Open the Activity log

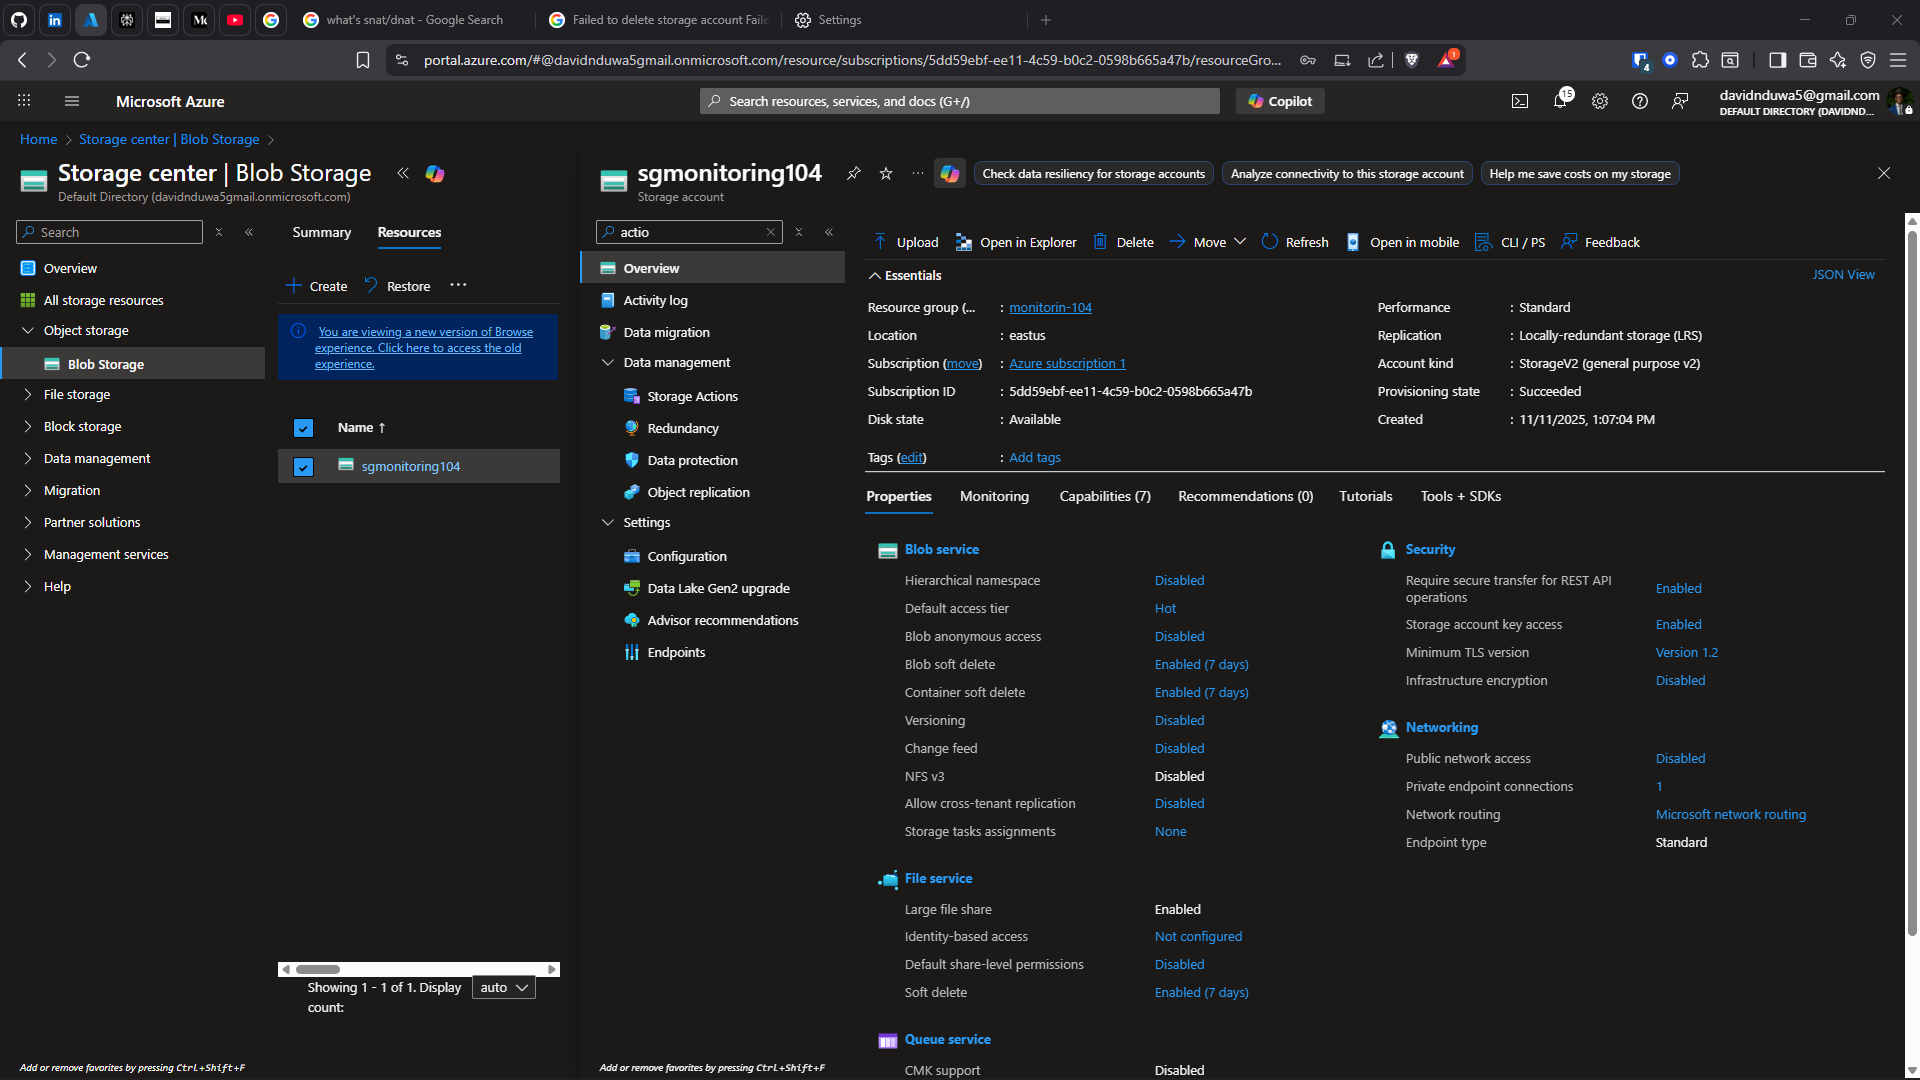tap(655, 300)
